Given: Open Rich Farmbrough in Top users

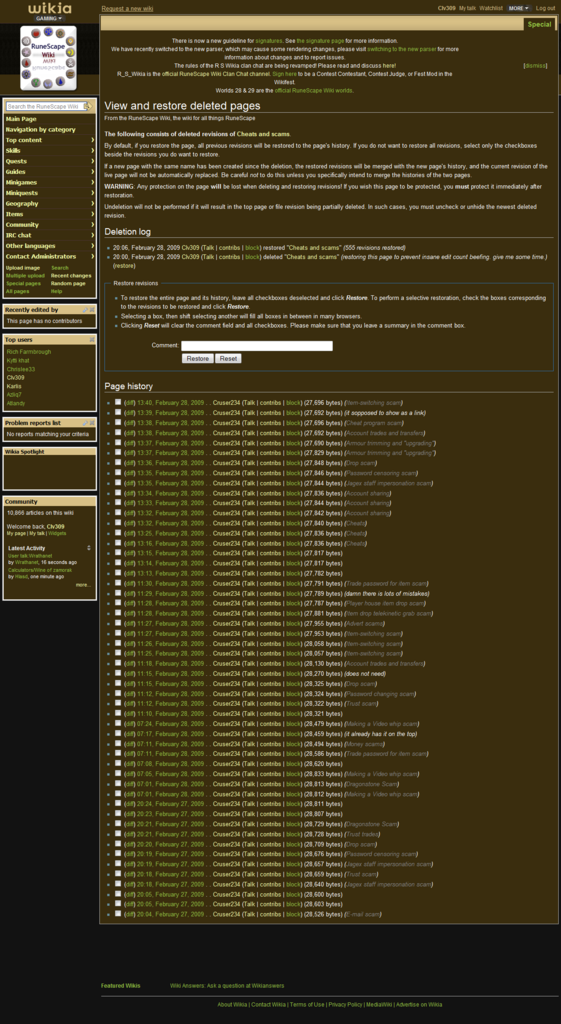Looking at the screenshot, I should [29, 352].
